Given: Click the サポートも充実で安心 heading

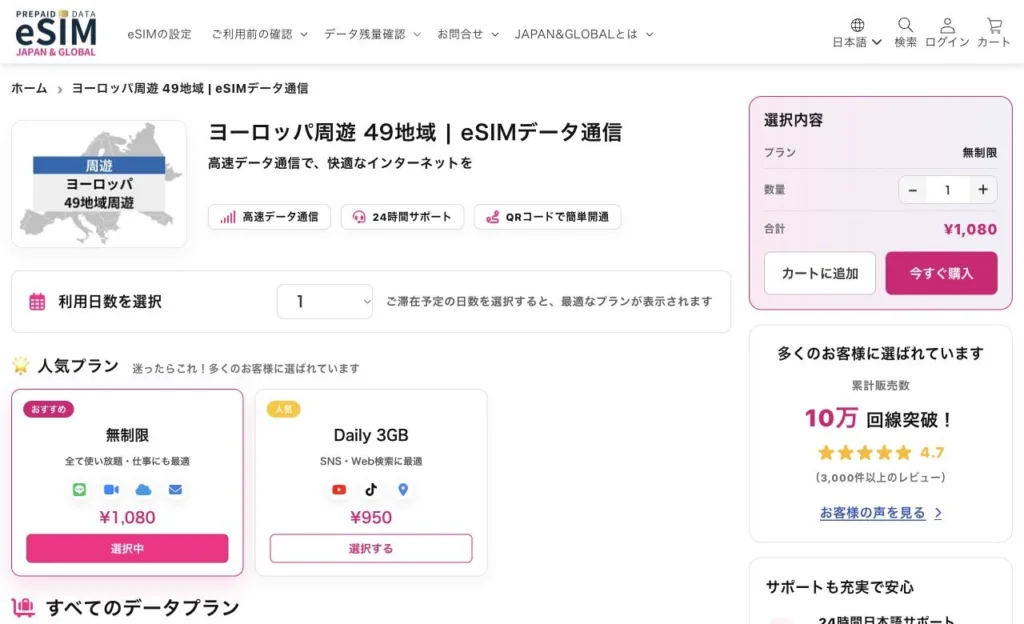Looking at the screenshot, I should [840, 587].
